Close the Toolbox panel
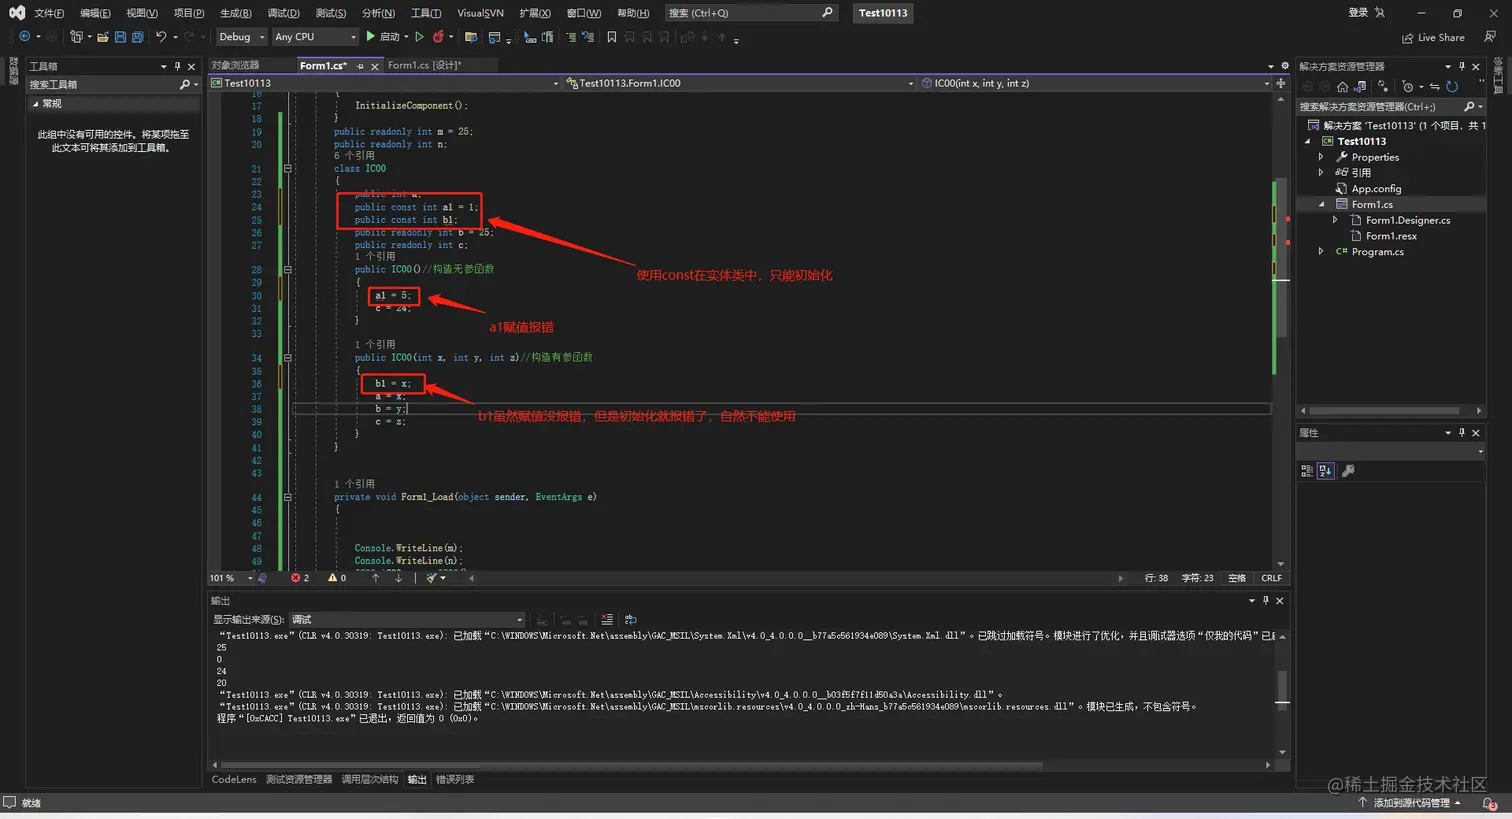 click(191, 67)
